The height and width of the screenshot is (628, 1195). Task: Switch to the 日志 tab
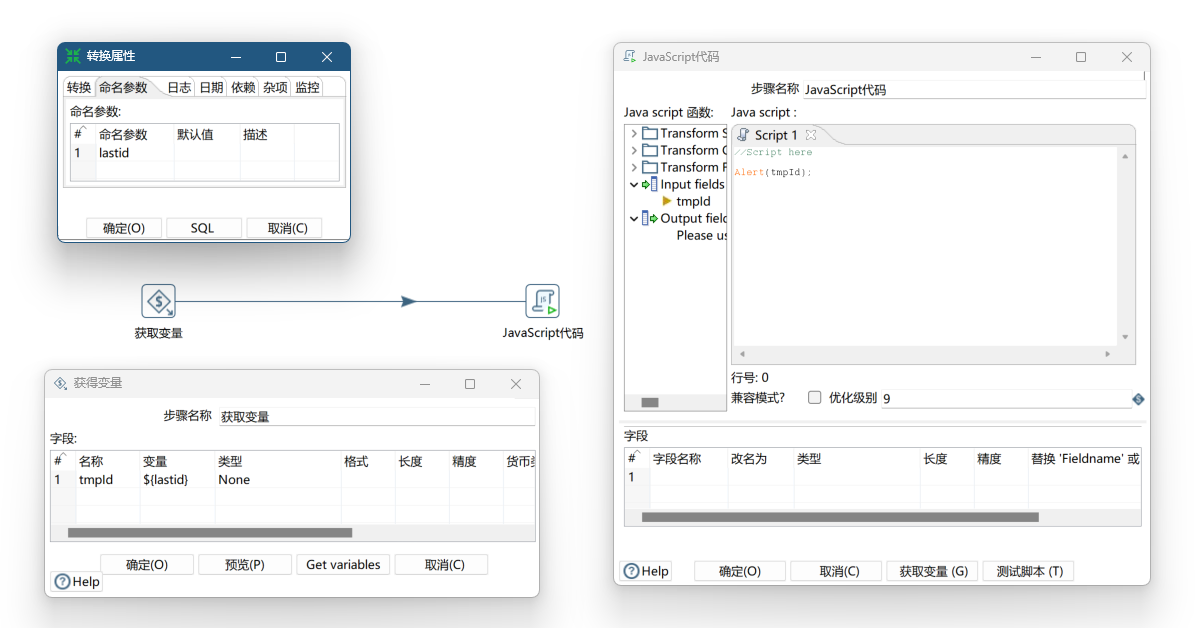tap(179, 88)
